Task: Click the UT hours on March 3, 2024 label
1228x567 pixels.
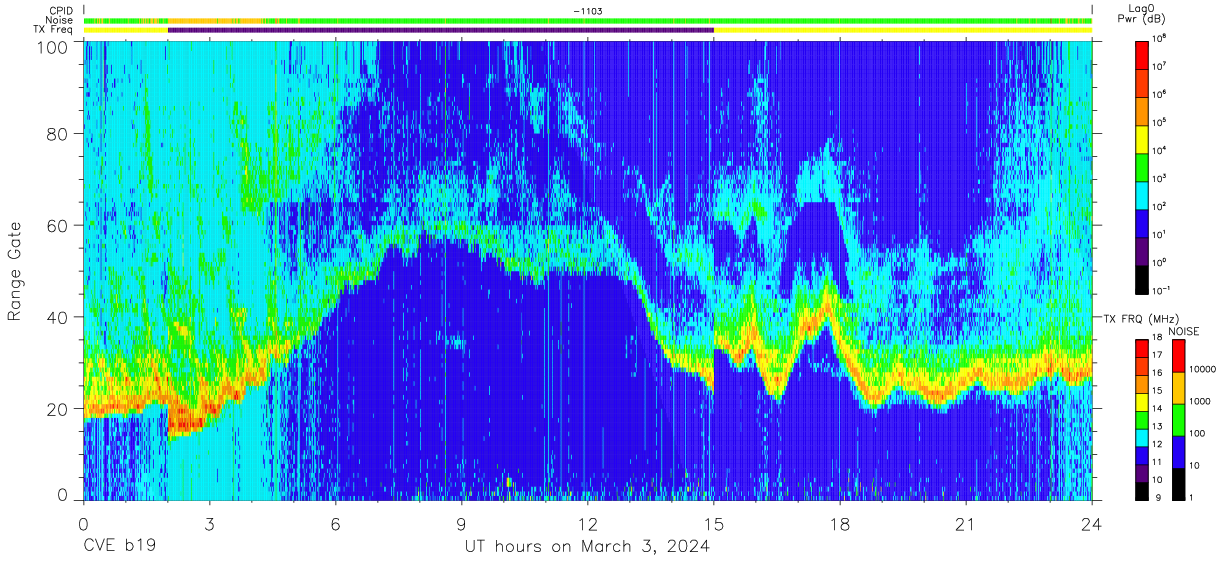Action: 587,548
